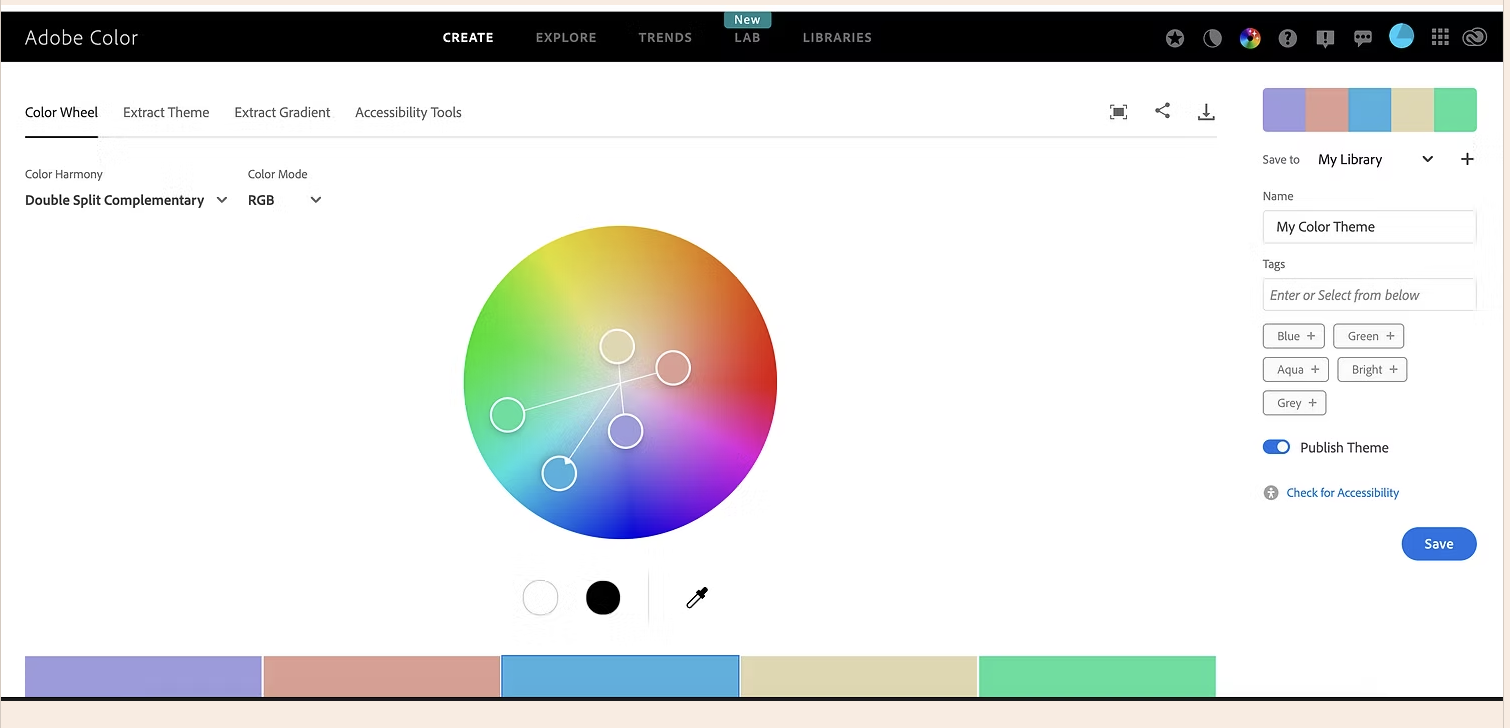
Task: Click the Adobe Color logo
Action: point(81,38)
